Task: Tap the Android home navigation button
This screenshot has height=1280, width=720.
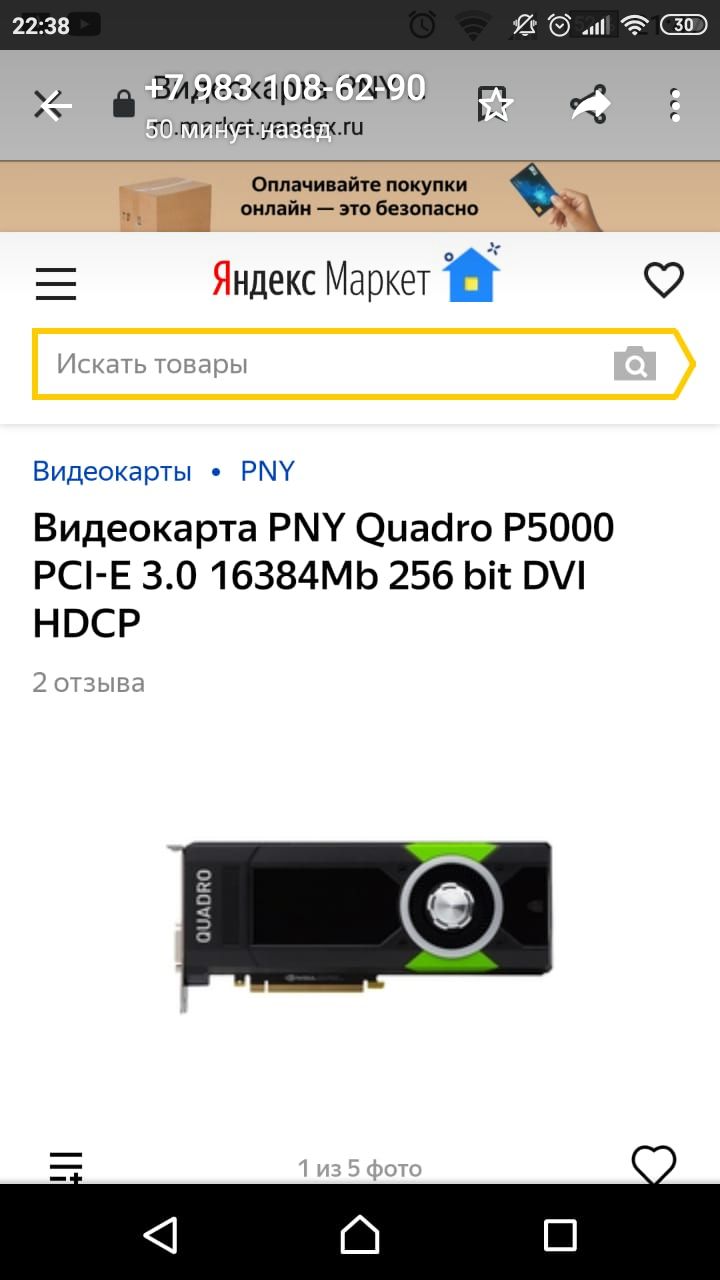Action: 360,1235
